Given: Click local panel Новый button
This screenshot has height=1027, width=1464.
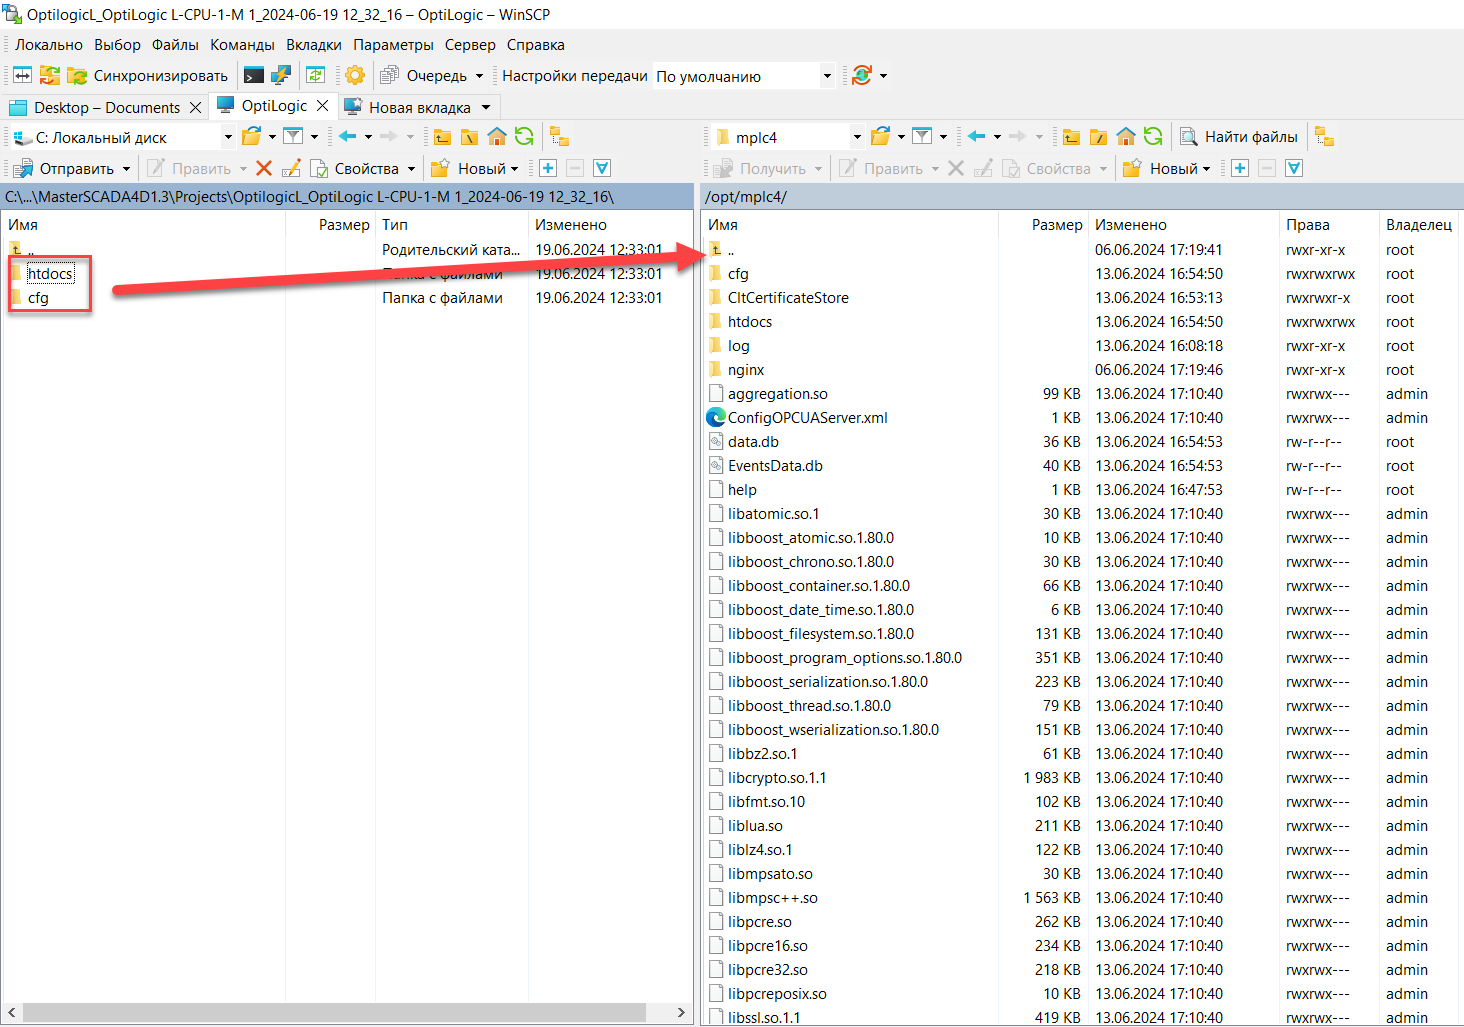Looking at the screenshot, I should pyautogui.click(x=474, y=168).
